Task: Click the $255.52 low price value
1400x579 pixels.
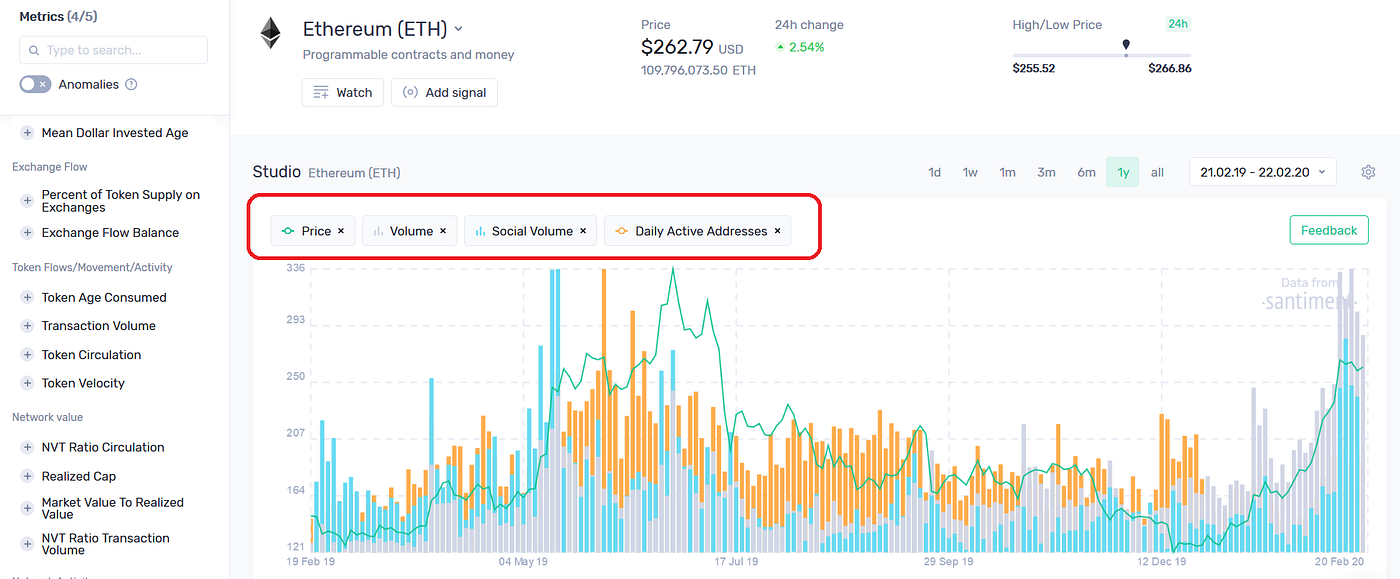Action: tap(1034, 69)
